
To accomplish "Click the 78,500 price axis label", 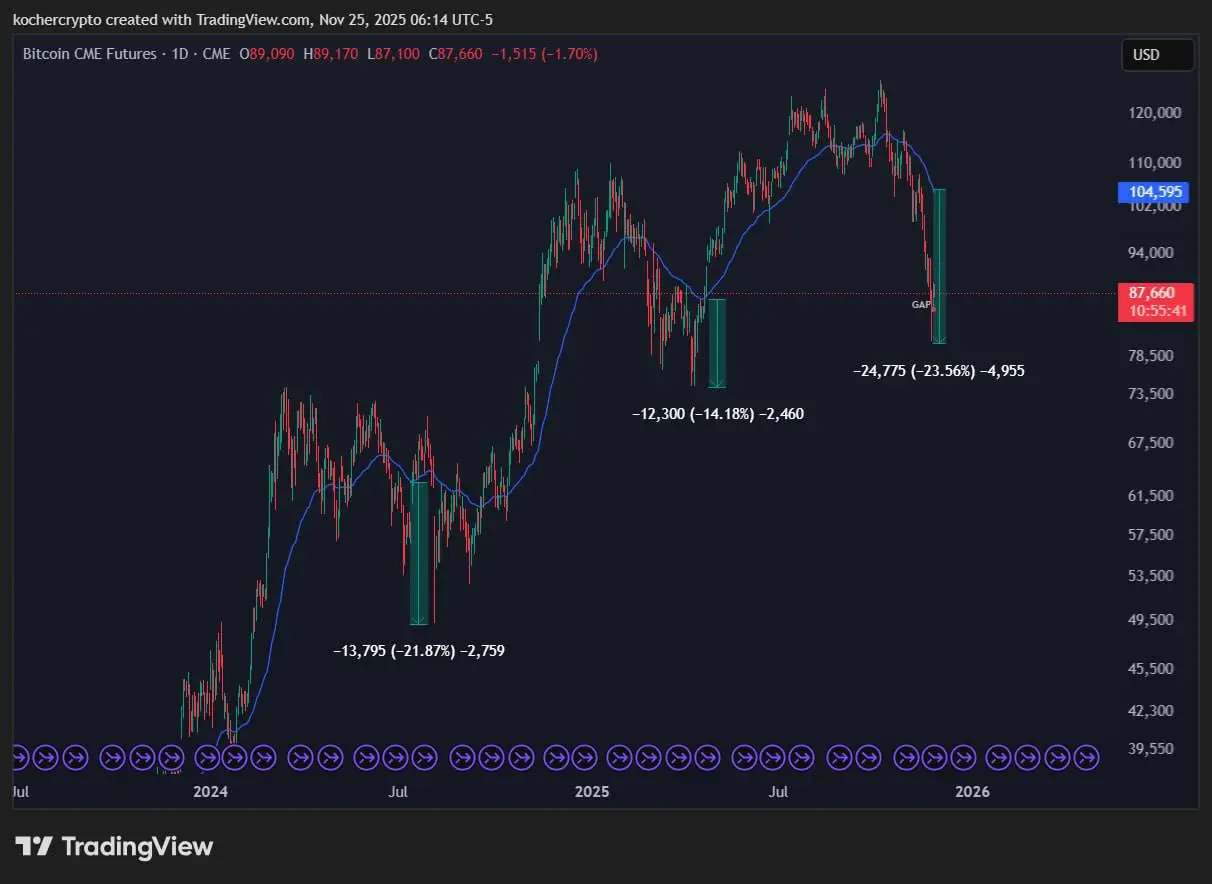I will pos(1153,356).
